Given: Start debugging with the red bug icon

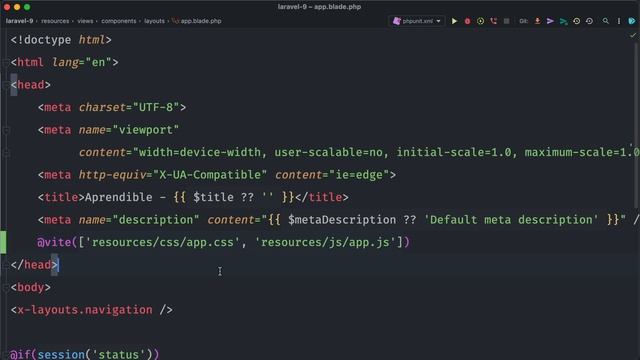Looking at the screenshot, I should [x=467, y=21].
